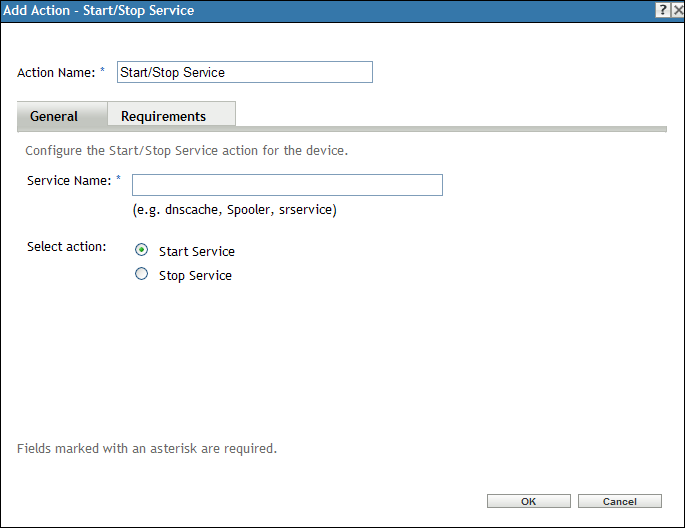Click the "Stop Service" option label text
This screenshot has height=528, width=685.
[195, 275]
